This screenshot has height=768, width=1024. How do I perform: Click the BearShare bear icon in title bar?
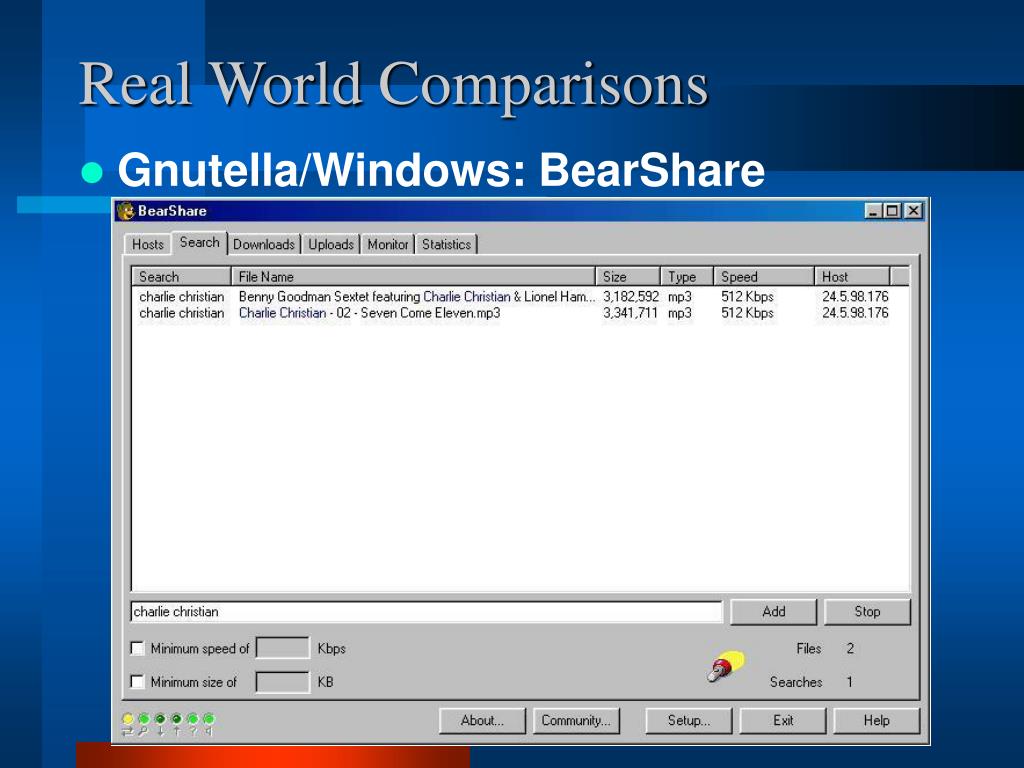point(125,211)
